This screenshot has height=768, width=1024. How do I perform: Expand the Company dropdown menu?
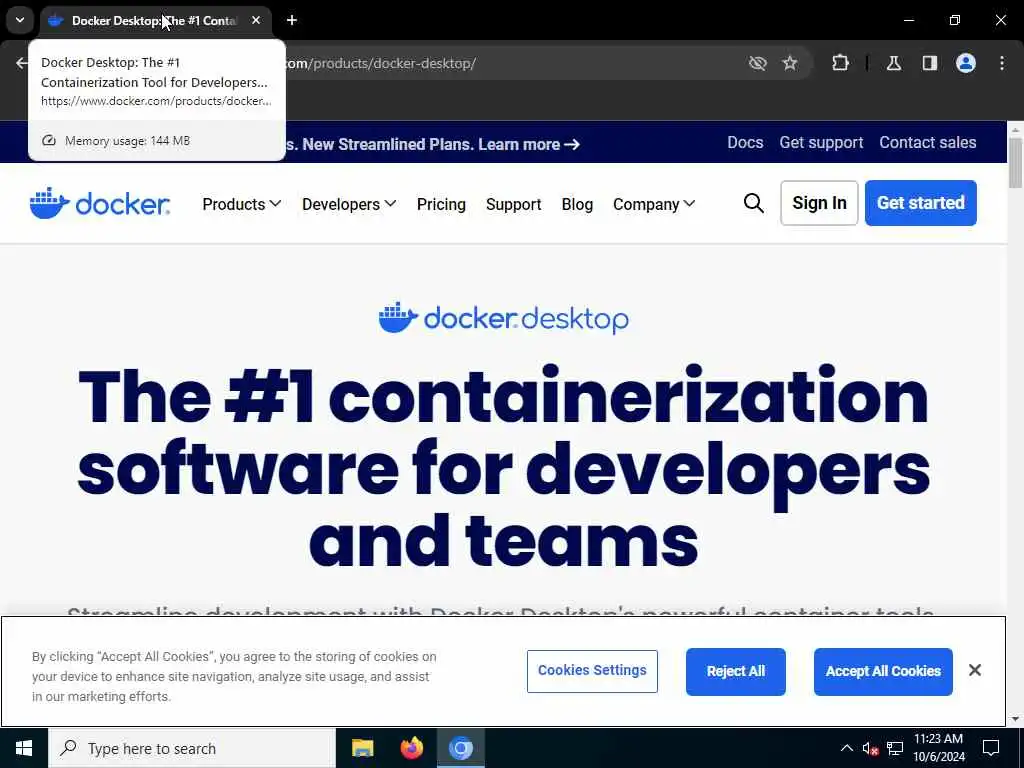[654, 204]
